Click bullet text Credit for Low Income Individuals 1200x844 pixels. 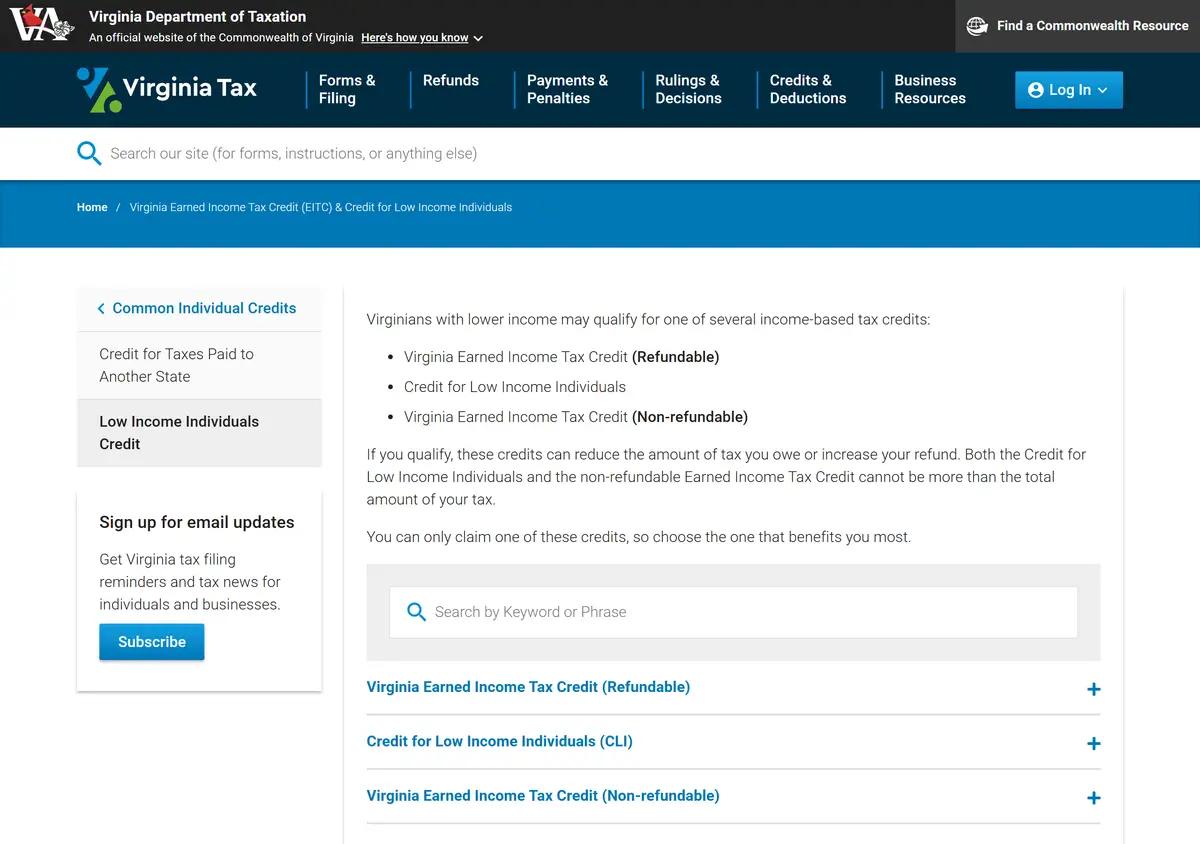(515, 387)
